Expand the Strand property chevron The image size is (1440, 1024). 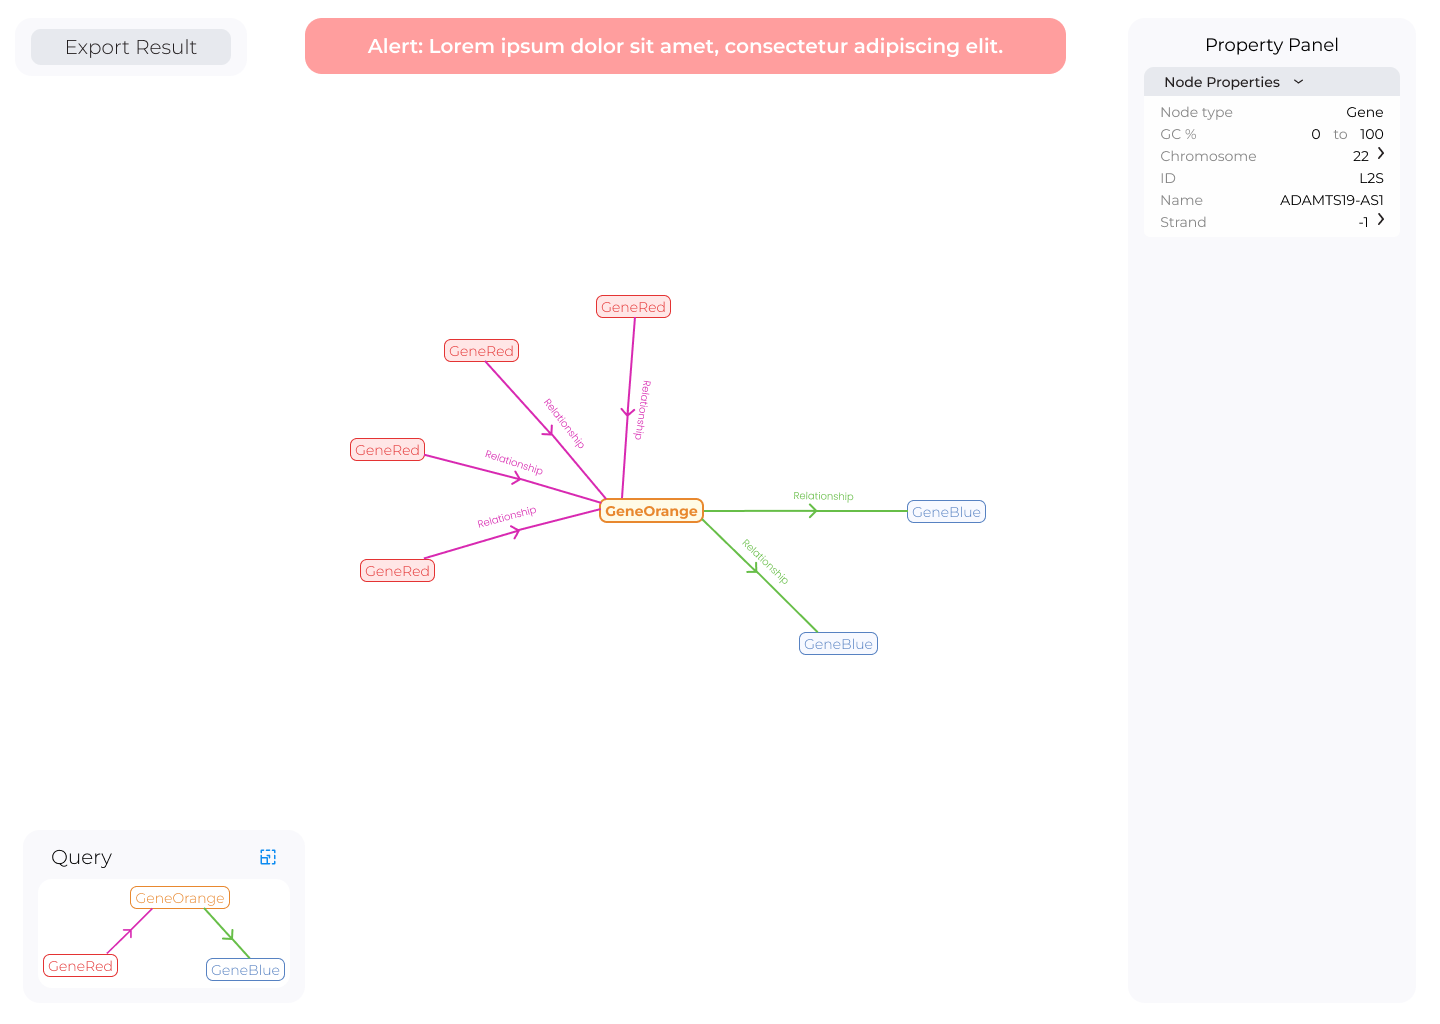1381,220
